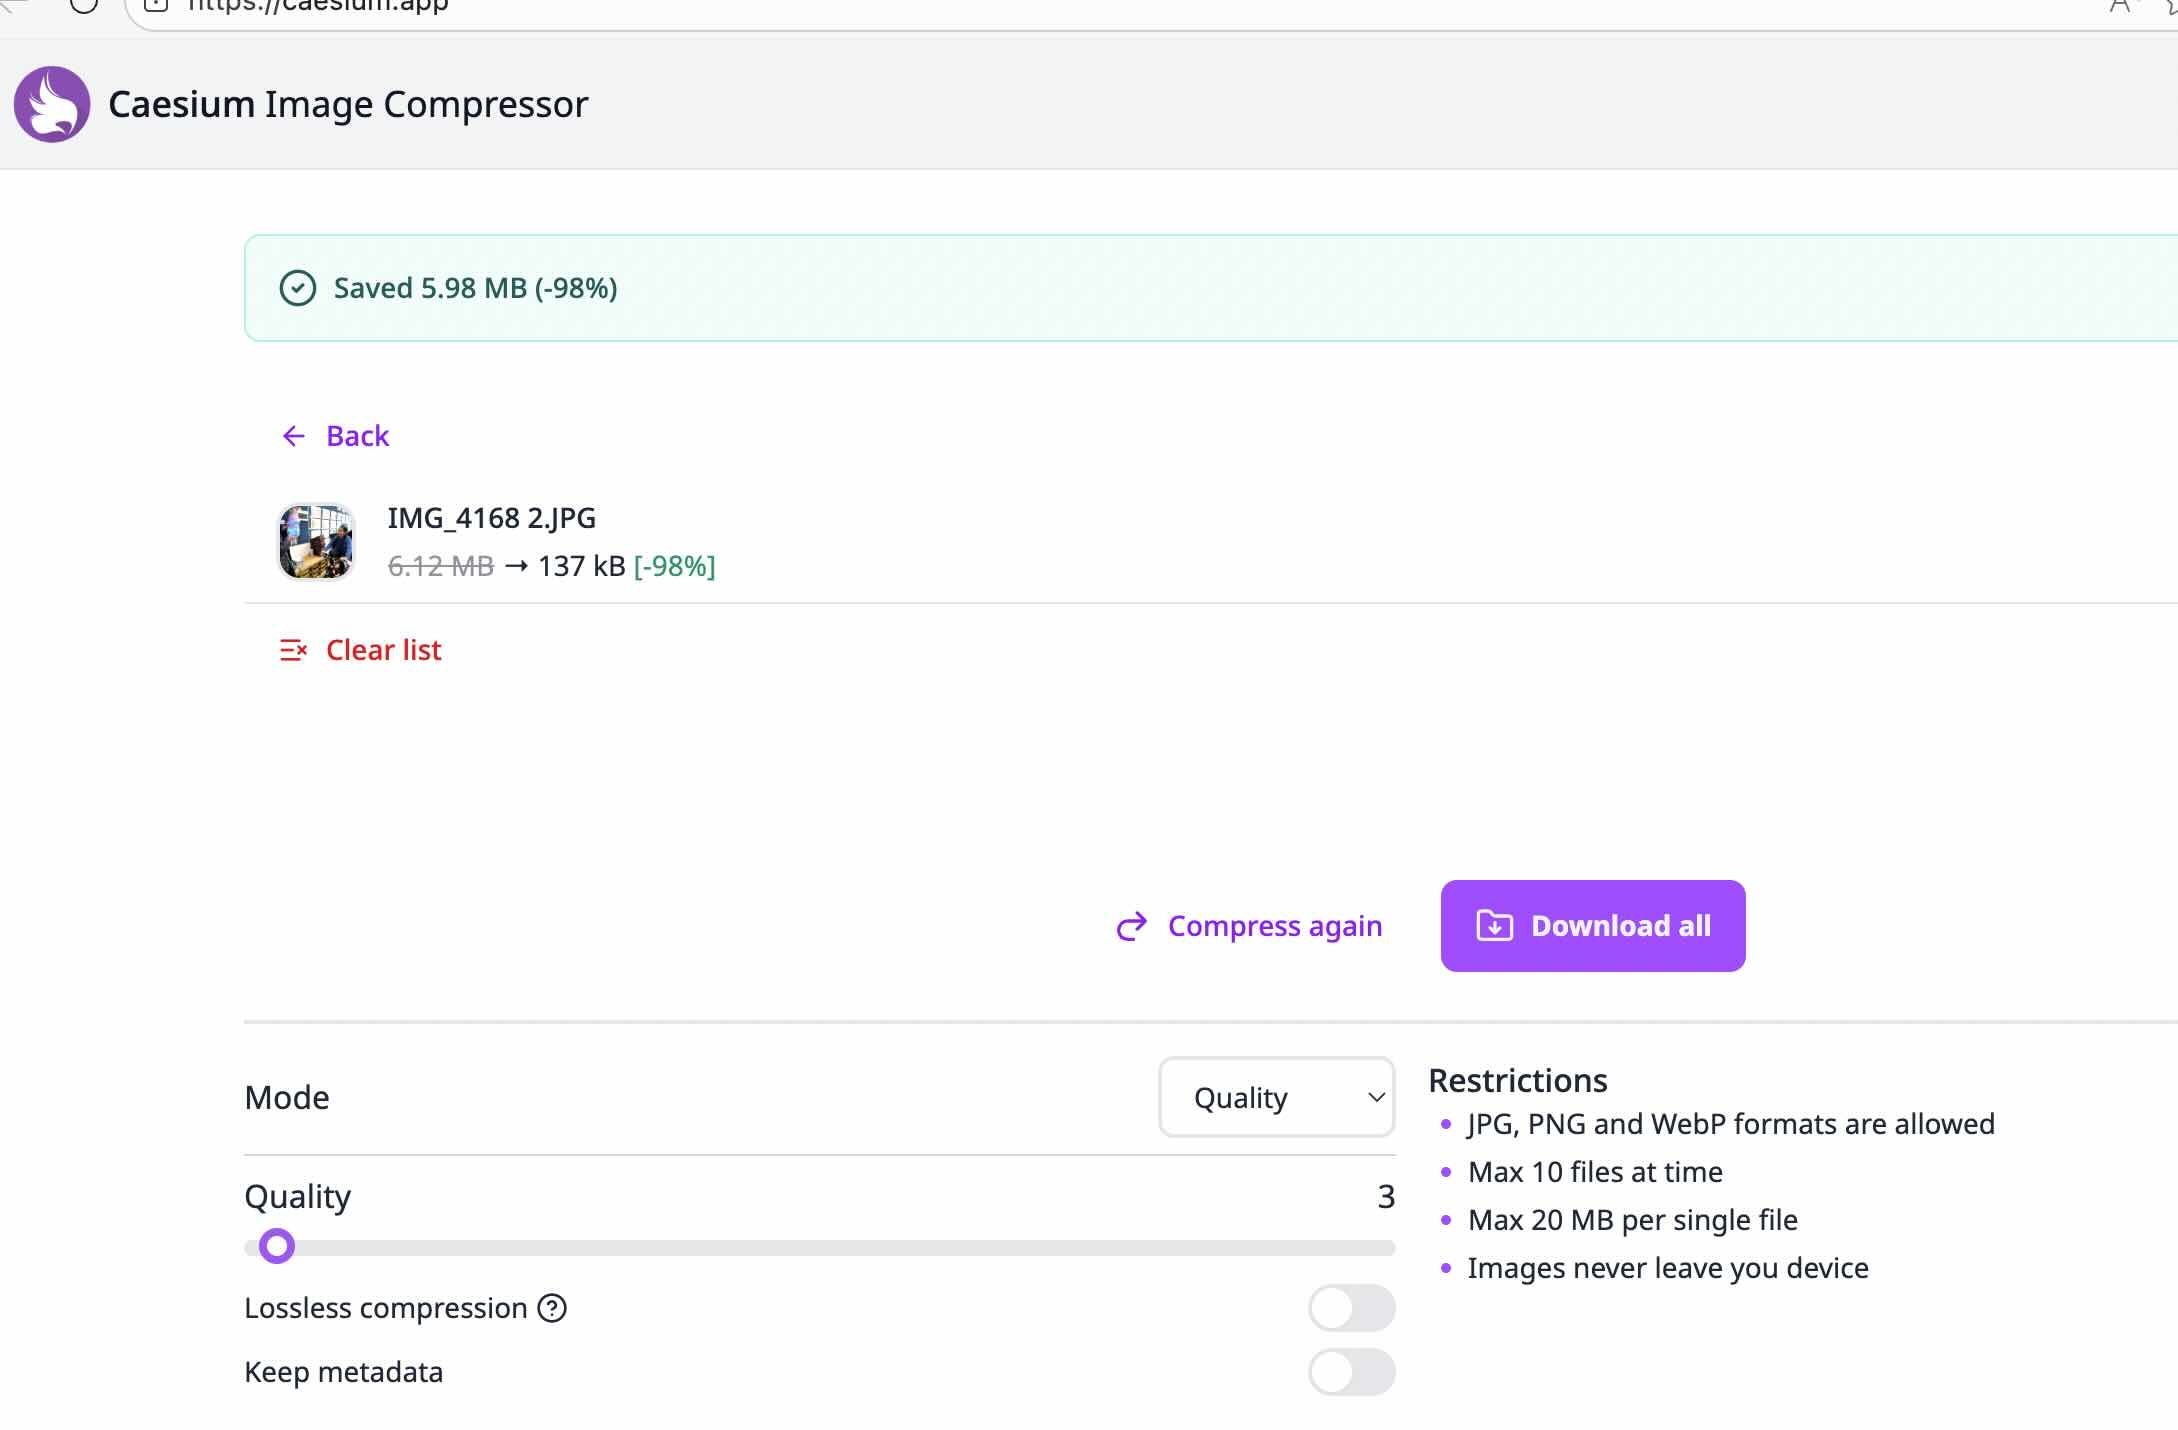Viewport: 2178px width, 1430px height.
Task: Click the browser reload icon
Action: (x=84, y=5)
